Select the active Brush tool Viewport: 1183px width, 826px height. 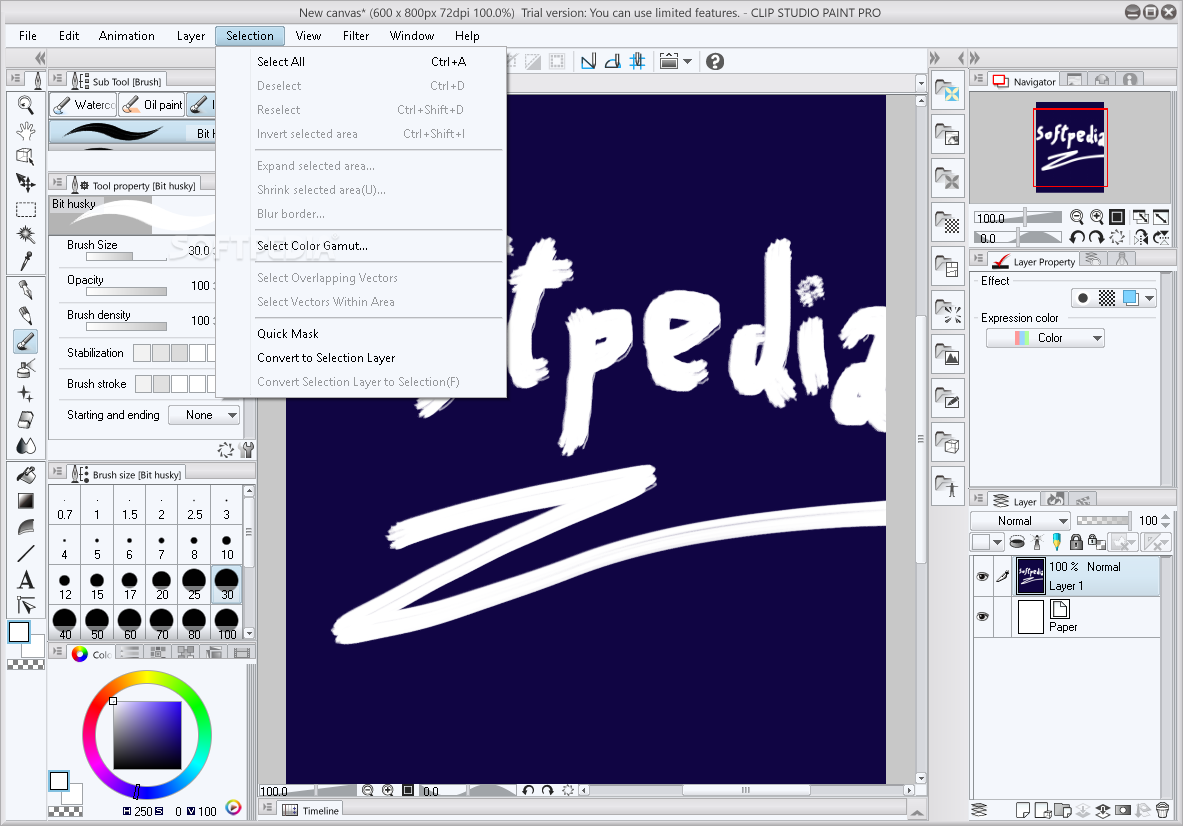[x=26, y=342]
